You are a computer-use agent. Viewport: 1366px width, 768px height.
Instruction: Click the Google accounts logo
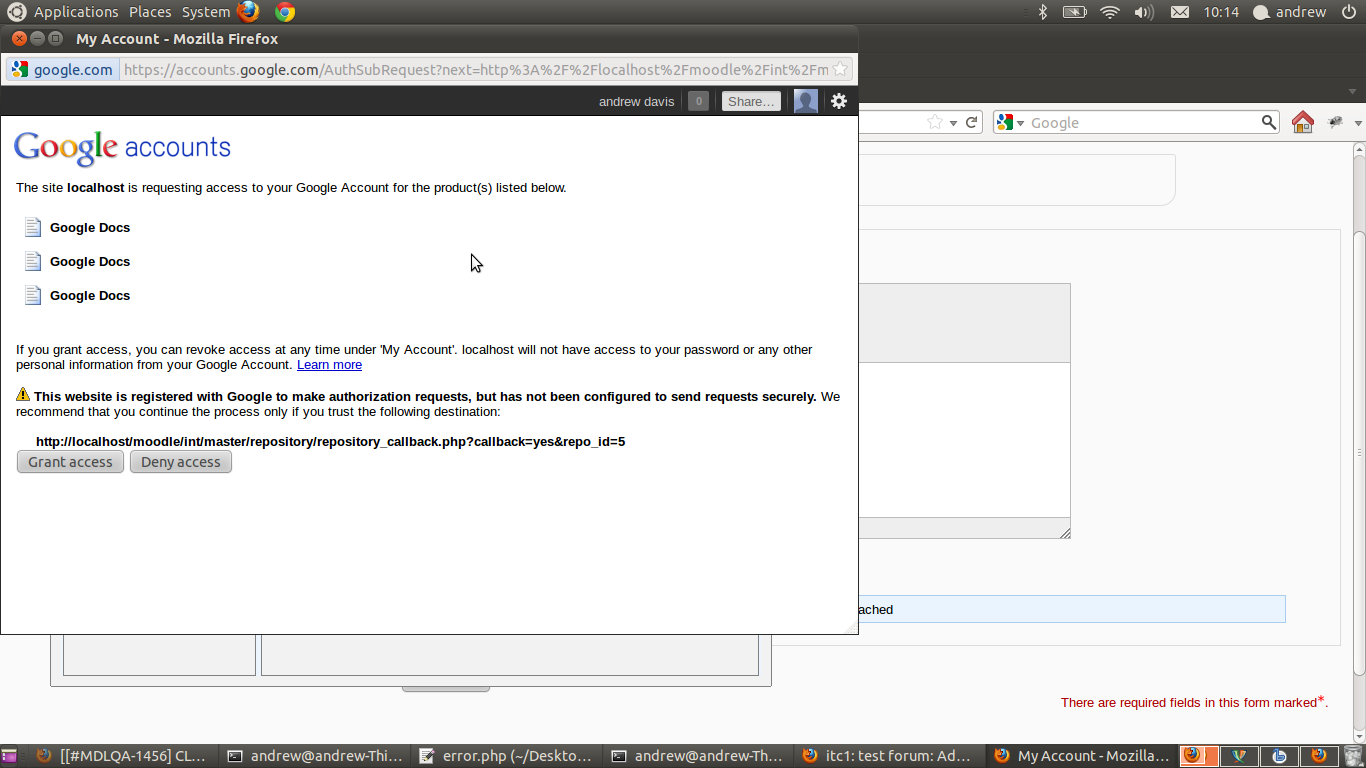click(x=122, y=148)
